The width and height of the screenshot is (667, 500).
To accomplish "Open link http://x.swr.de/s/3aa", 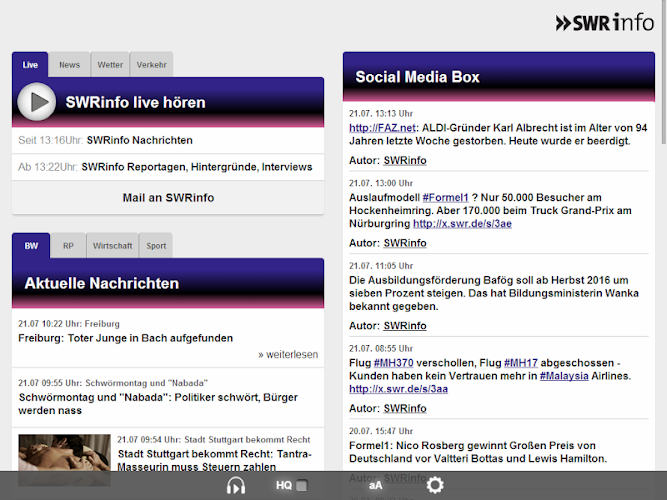I will click(398, 389).
